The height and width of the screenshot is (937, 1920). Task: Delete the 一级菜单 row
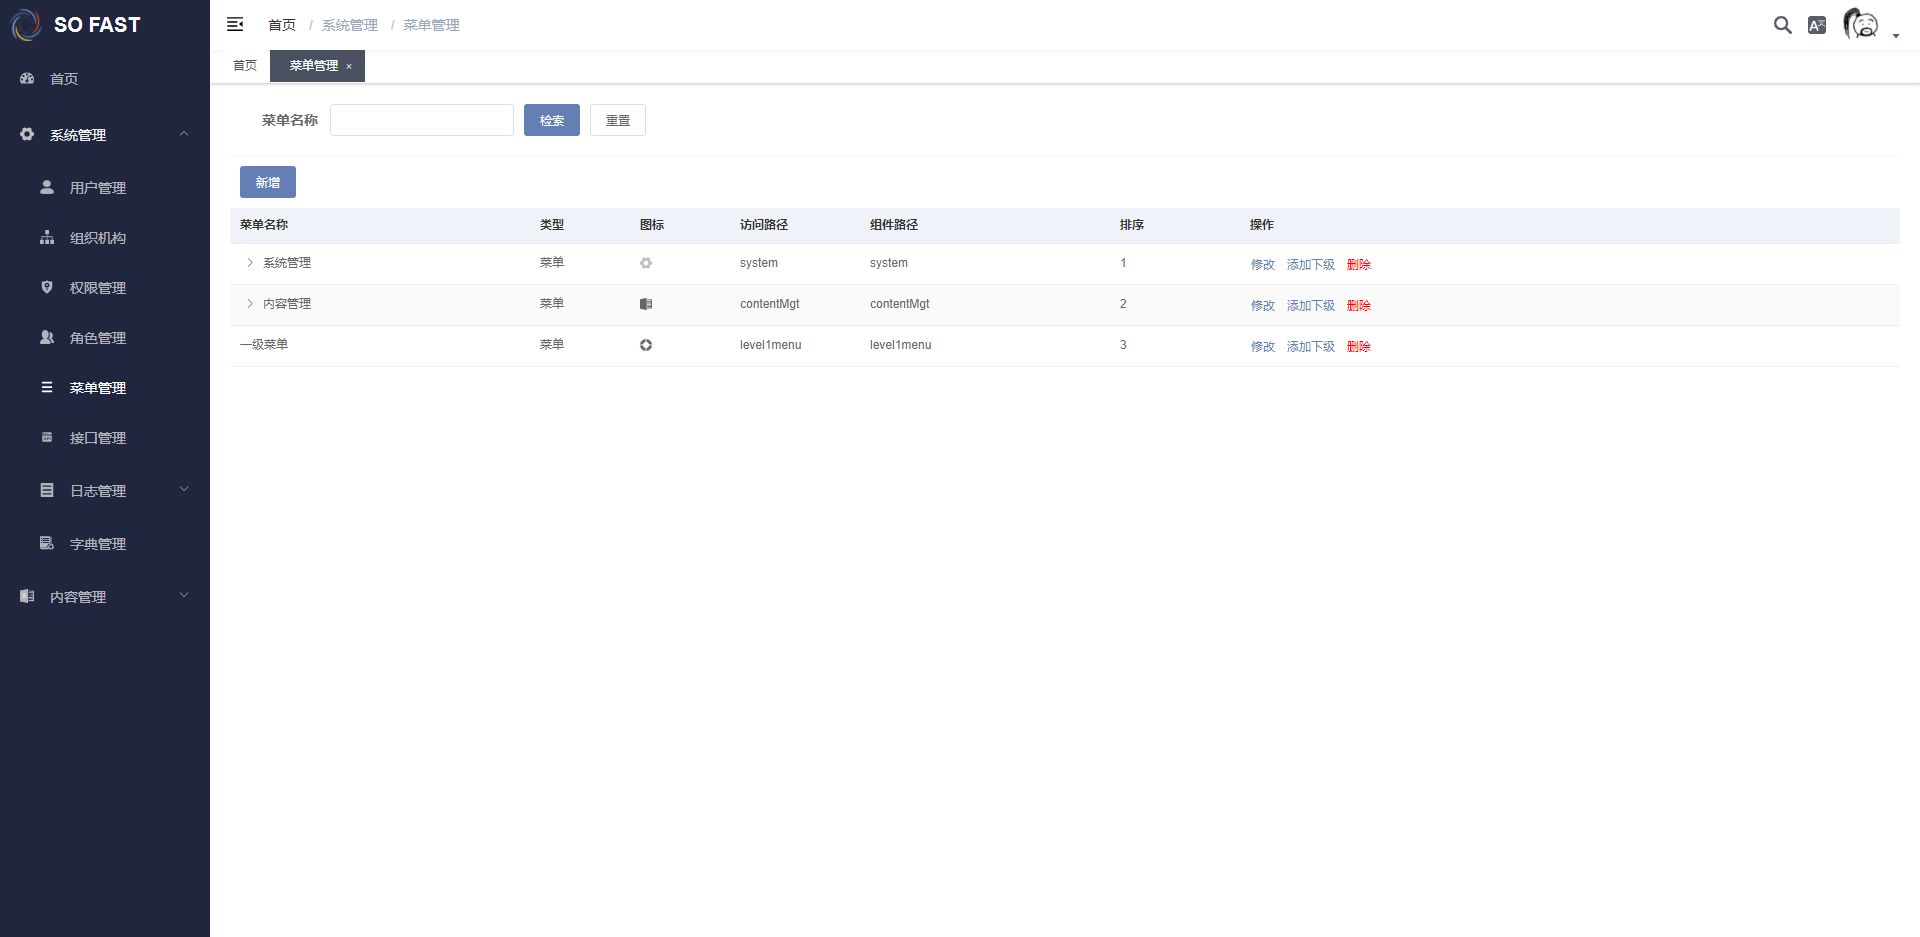coord(1358,347)
